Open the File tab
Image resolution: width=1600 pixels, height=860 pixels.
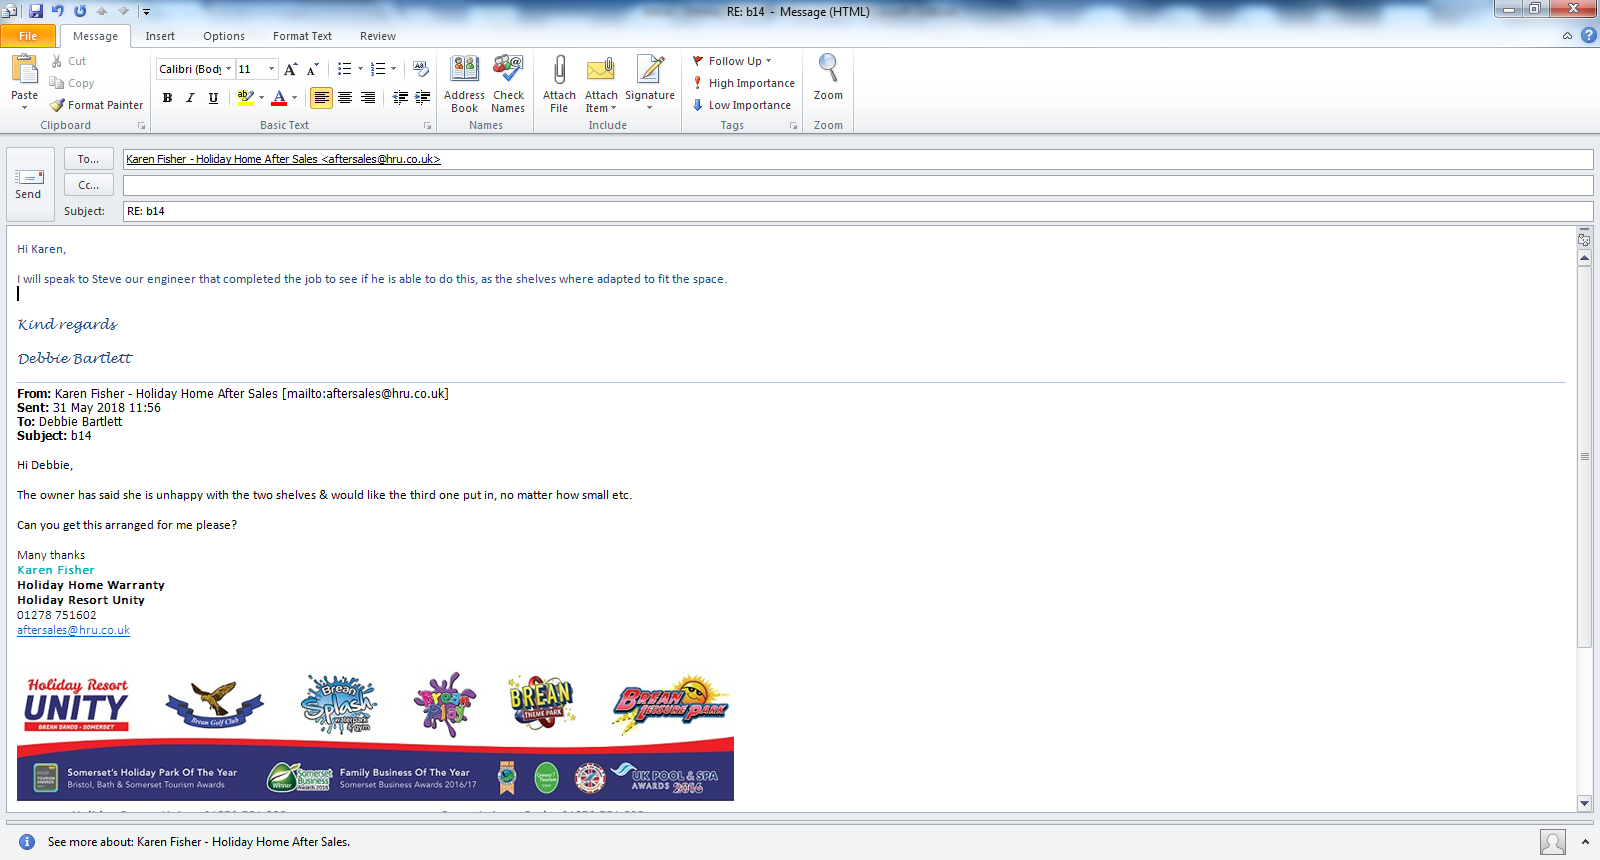28,36
